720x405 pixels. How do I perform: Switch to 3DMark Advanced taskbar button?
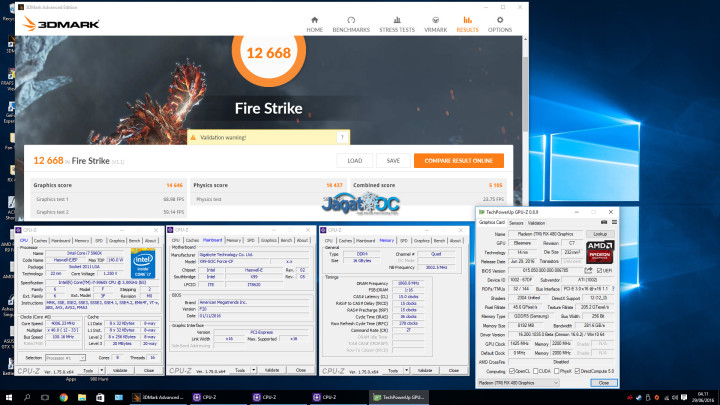pyautogui.click(x=158, y=397)
